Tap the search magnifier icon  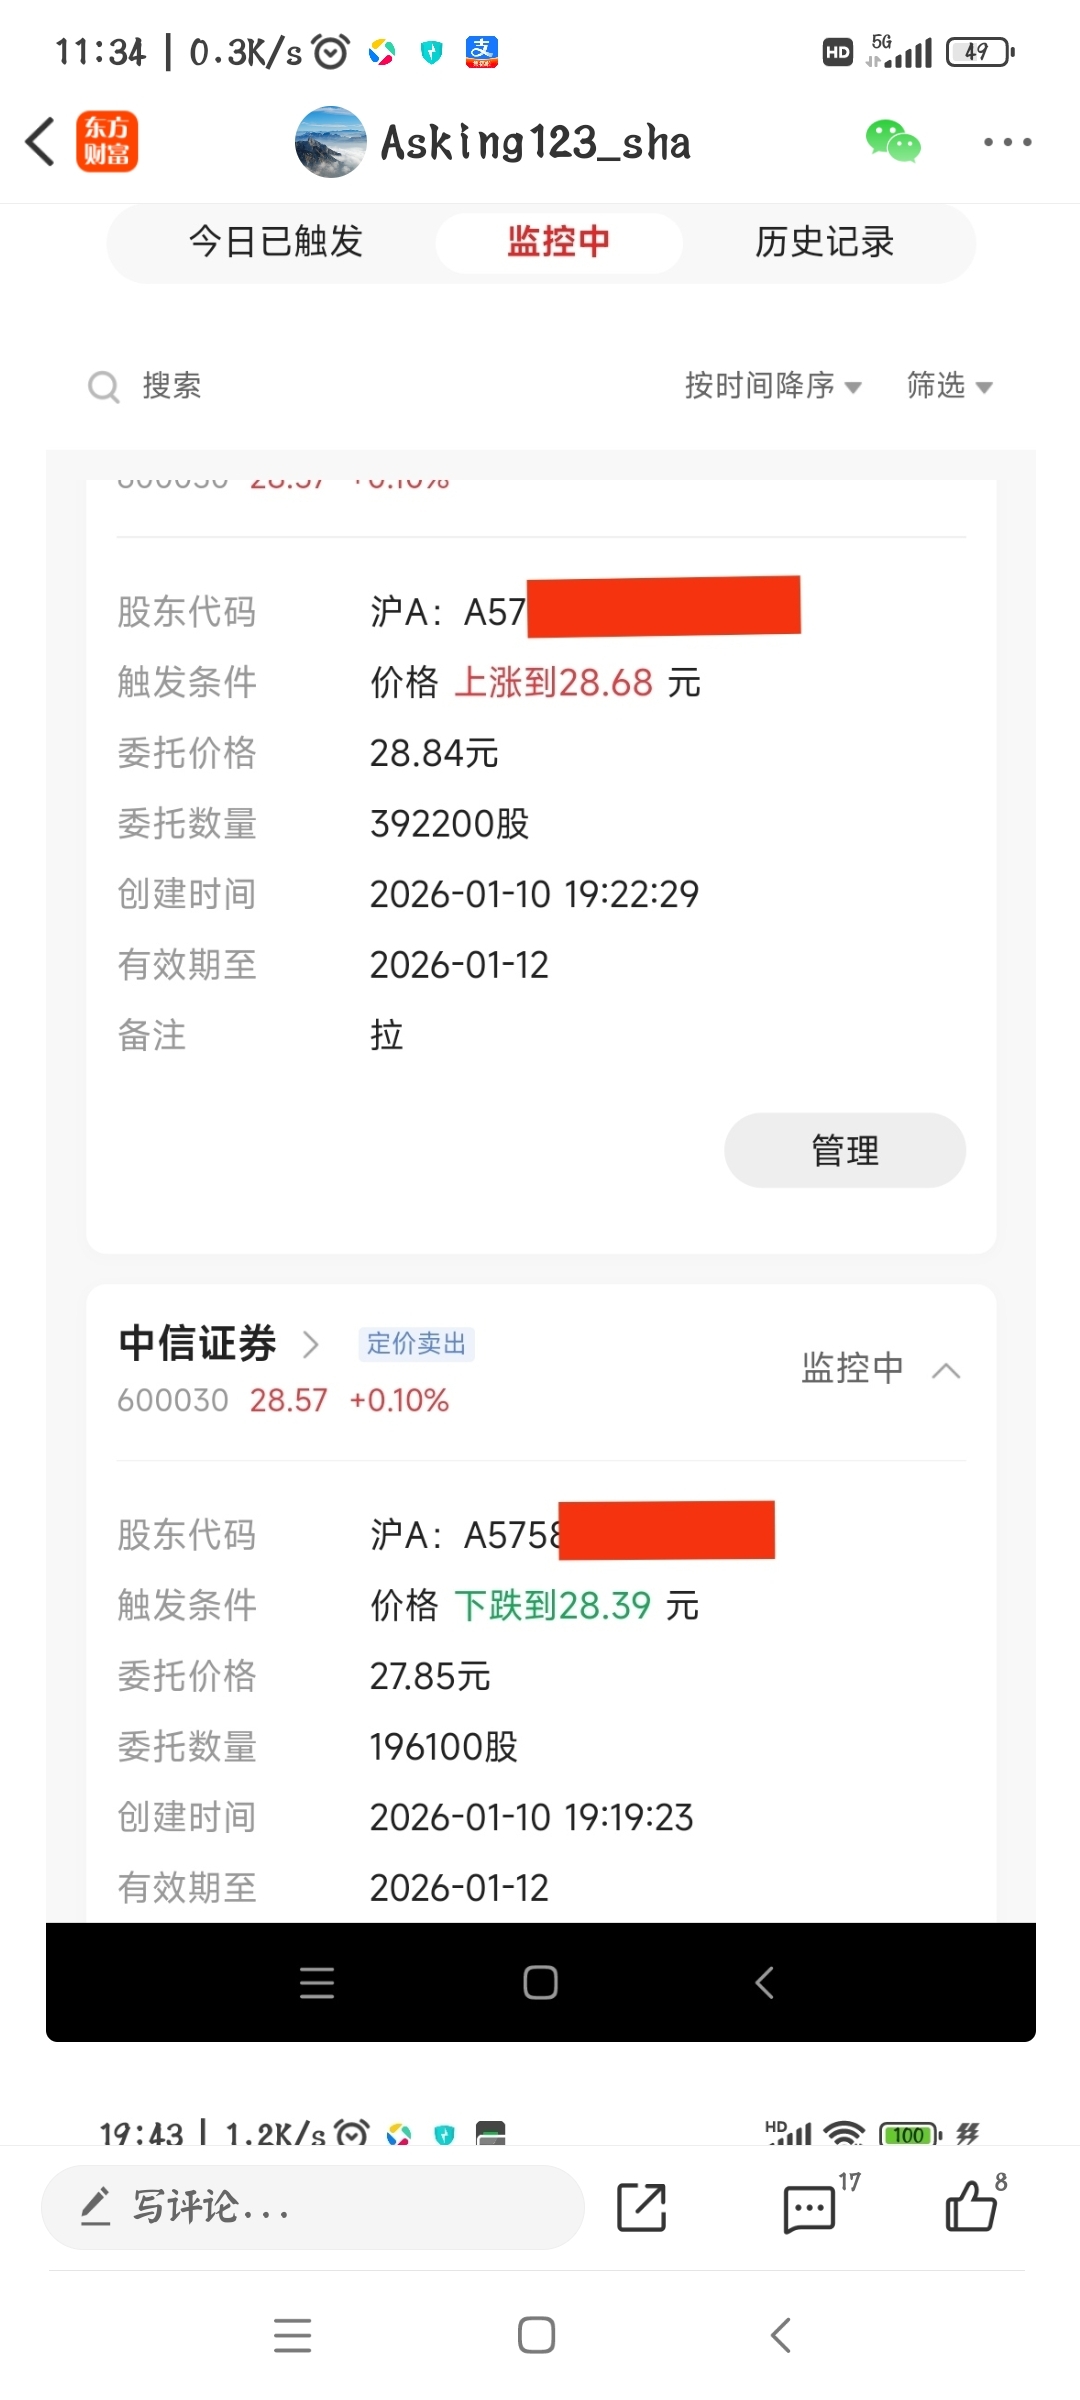pyautogui.click(x=103, y=386)
